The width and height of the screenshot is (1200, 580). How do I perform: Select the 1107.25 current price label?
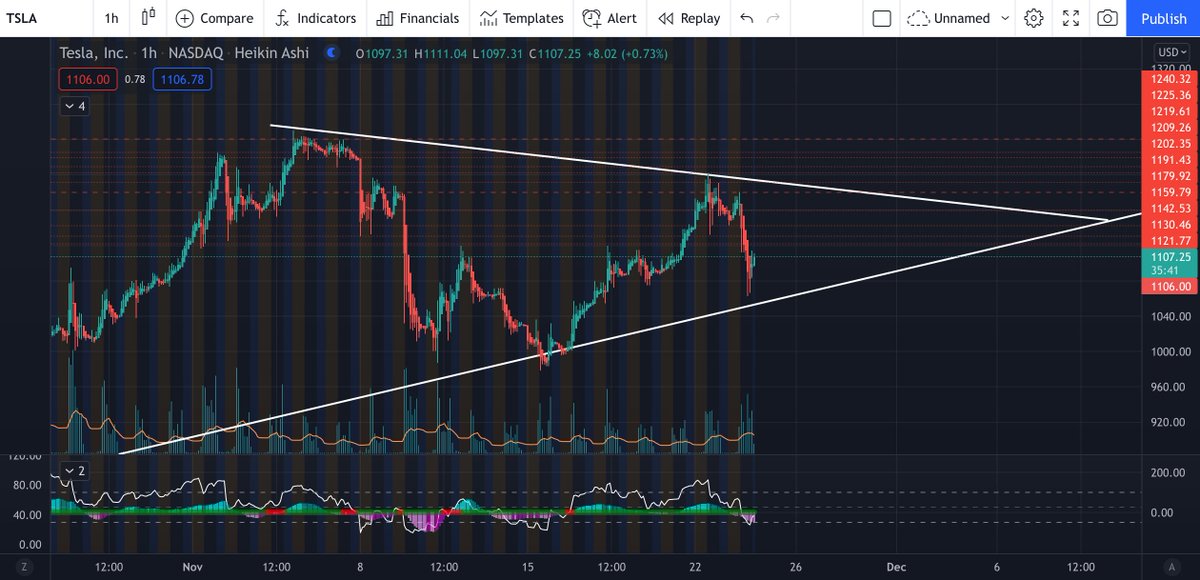pyautogui.click(x=1170, y=257)
